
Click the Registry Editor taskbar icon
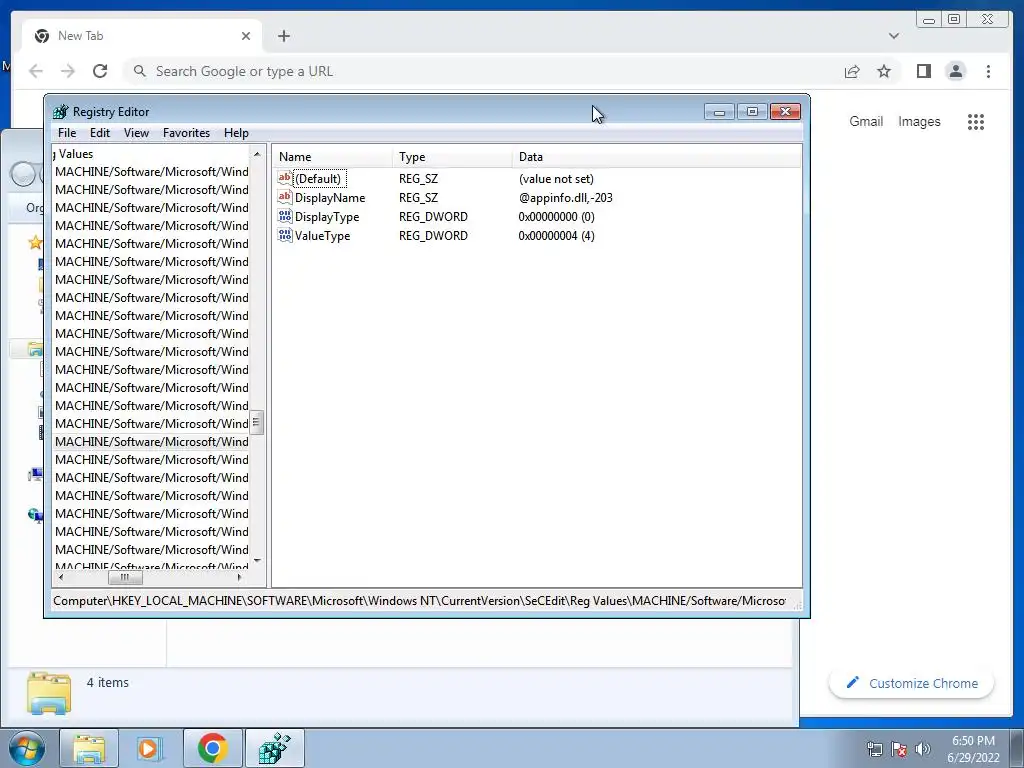pos(274,748)
